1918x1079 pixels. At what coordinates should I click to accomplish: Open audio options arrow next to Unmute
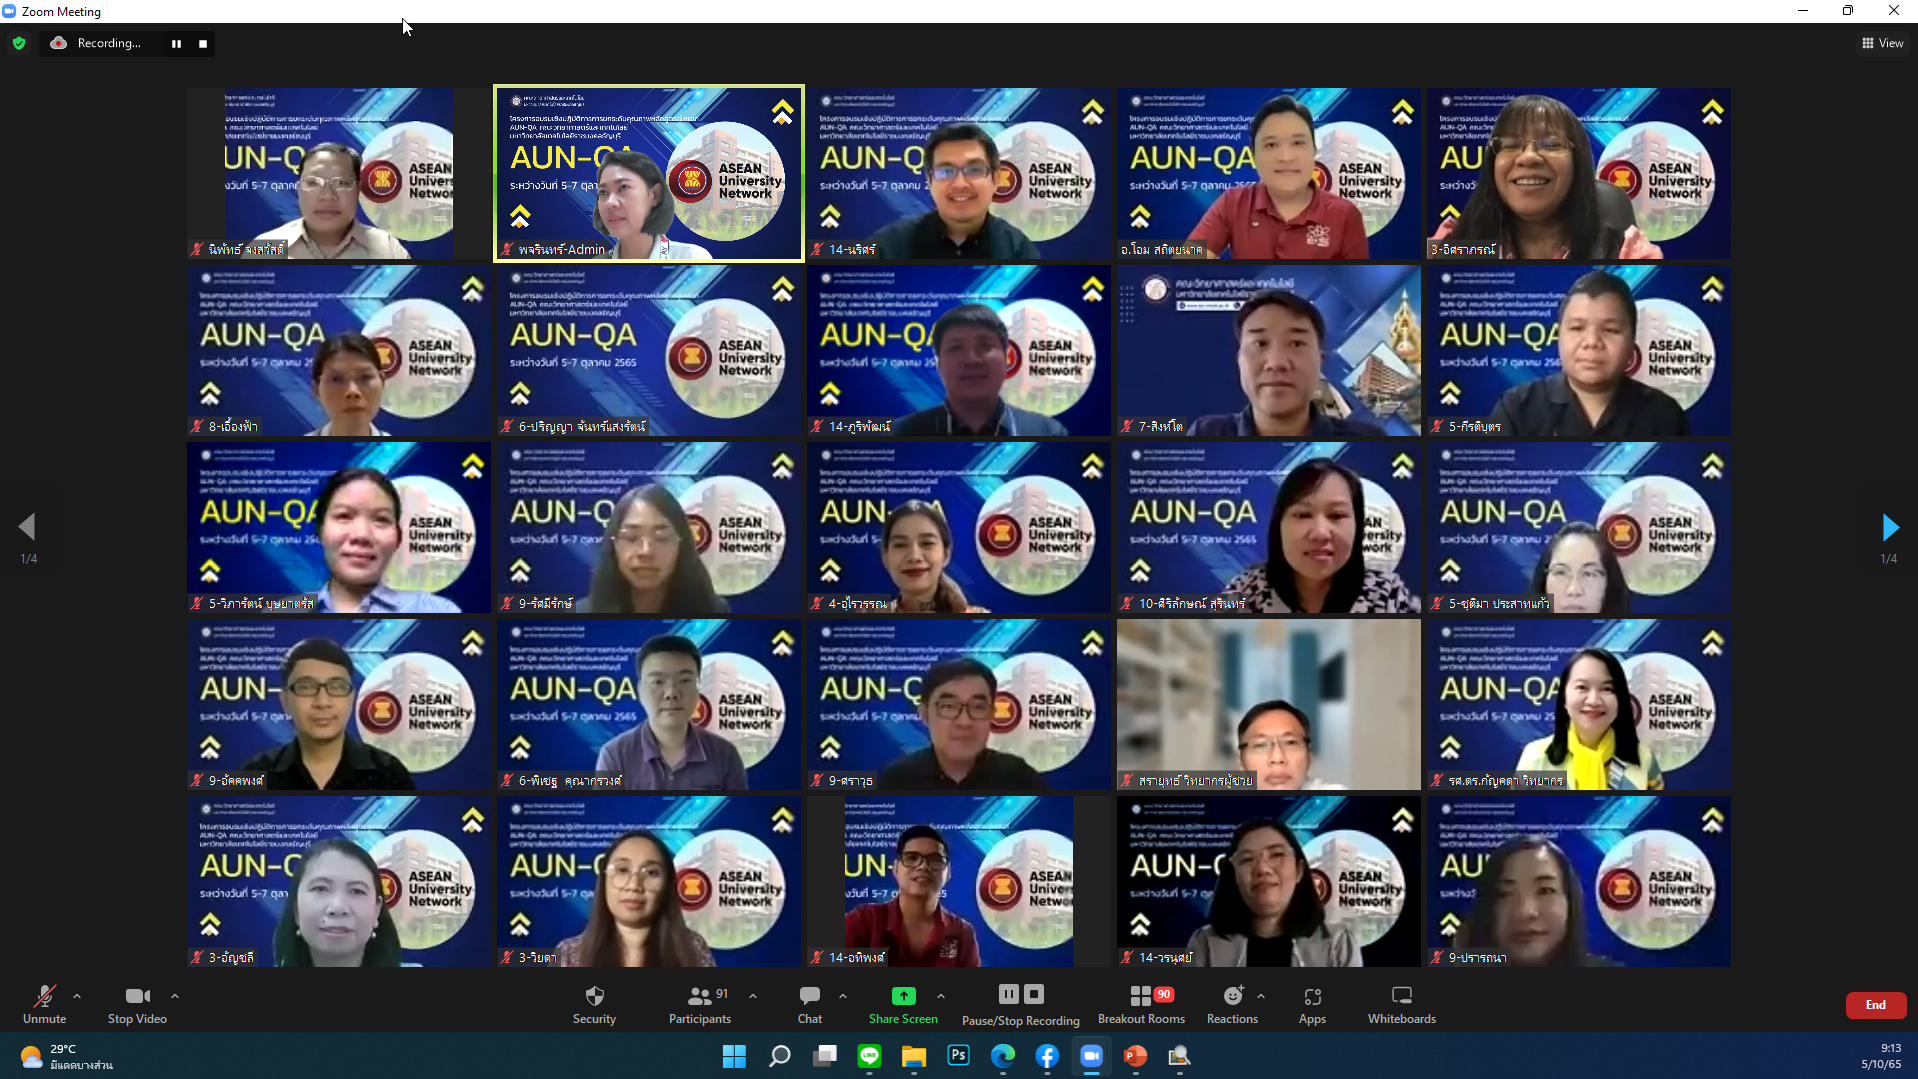point(77,996)
